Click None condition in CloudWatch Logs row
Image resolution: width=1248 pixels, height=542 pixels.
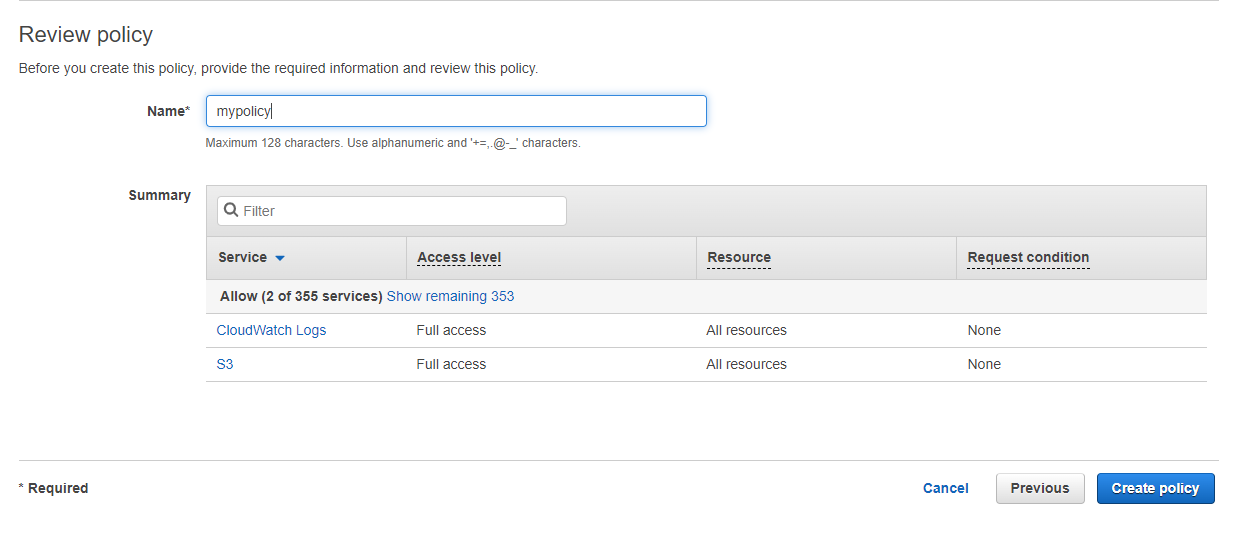[x=984, y=330]
